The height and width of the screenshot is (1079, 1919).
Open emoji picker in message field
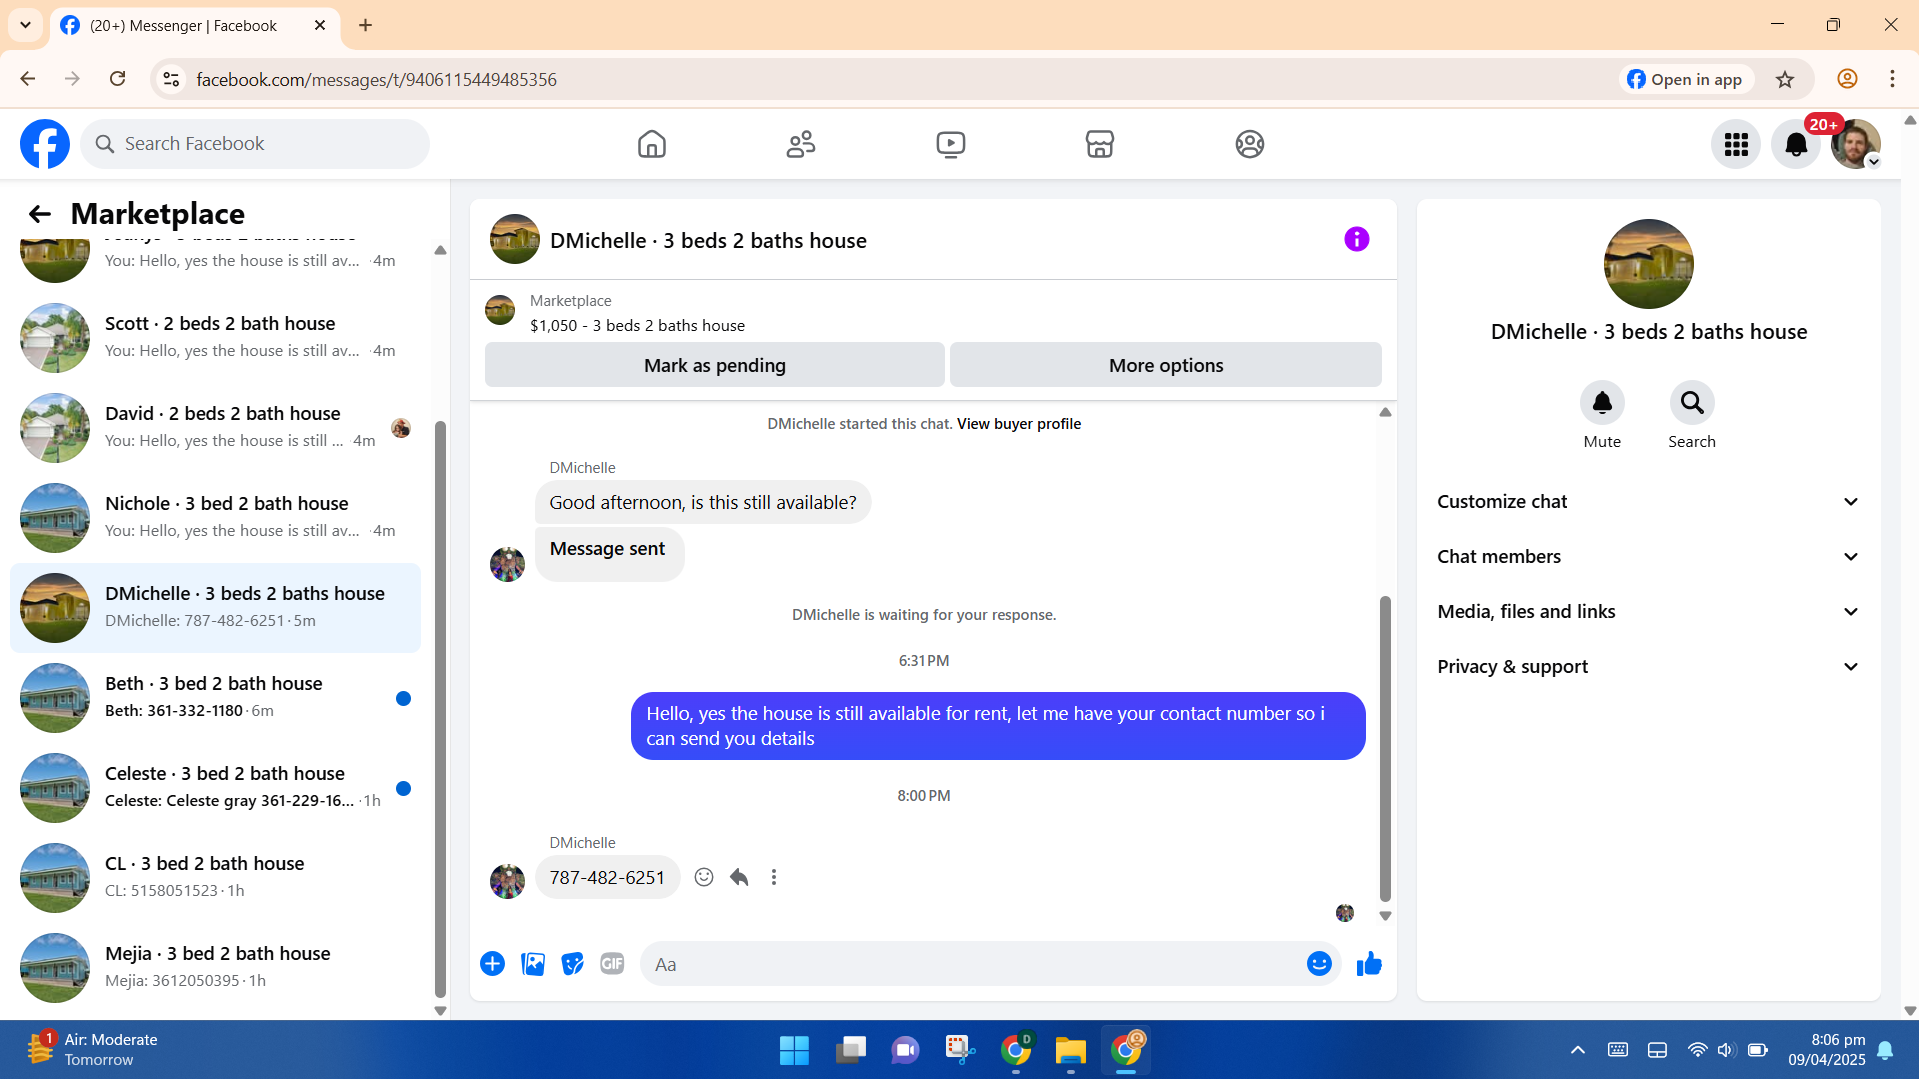click(x=1319, y=964)
